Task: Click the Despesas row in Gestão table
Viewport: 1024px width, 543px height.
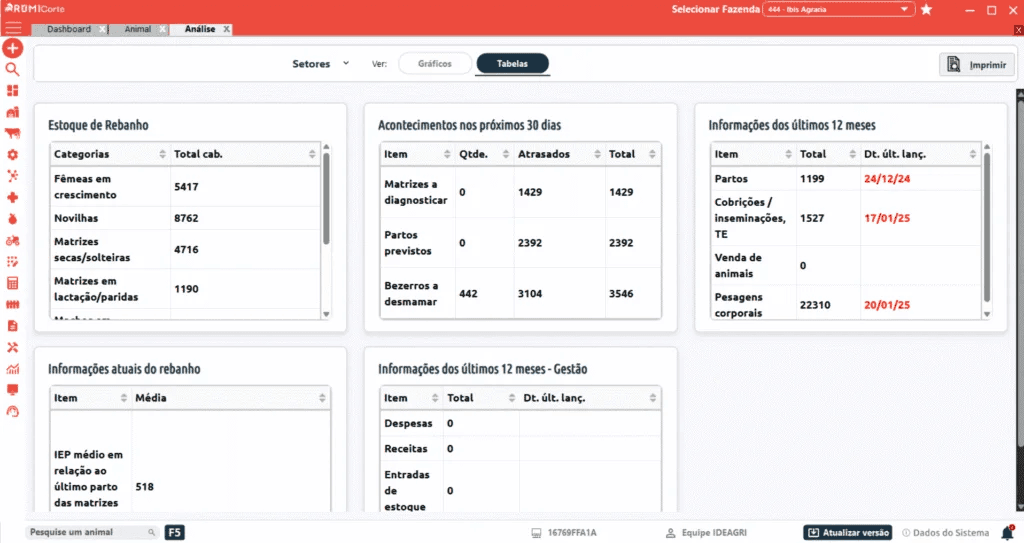Action: click(520, 423)
